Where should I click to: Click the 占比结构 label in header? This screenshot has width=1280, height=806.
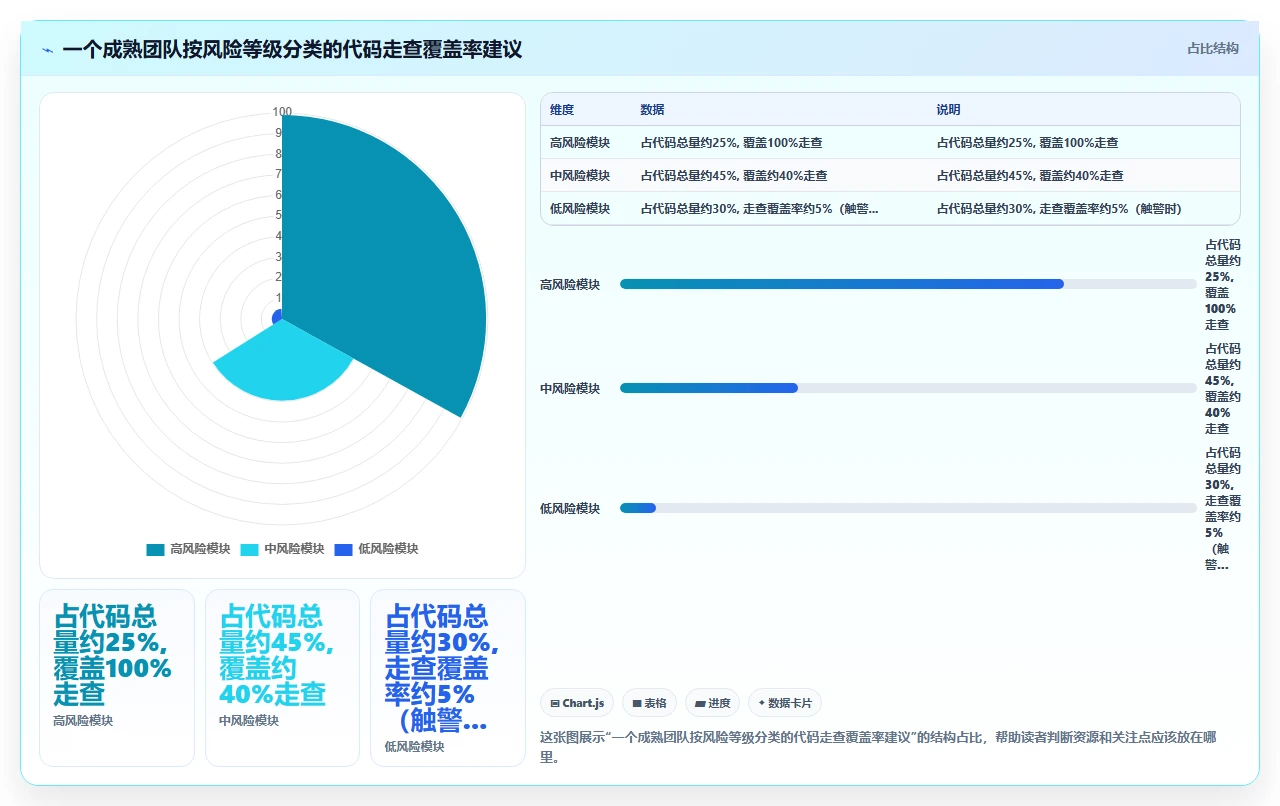1212,48
